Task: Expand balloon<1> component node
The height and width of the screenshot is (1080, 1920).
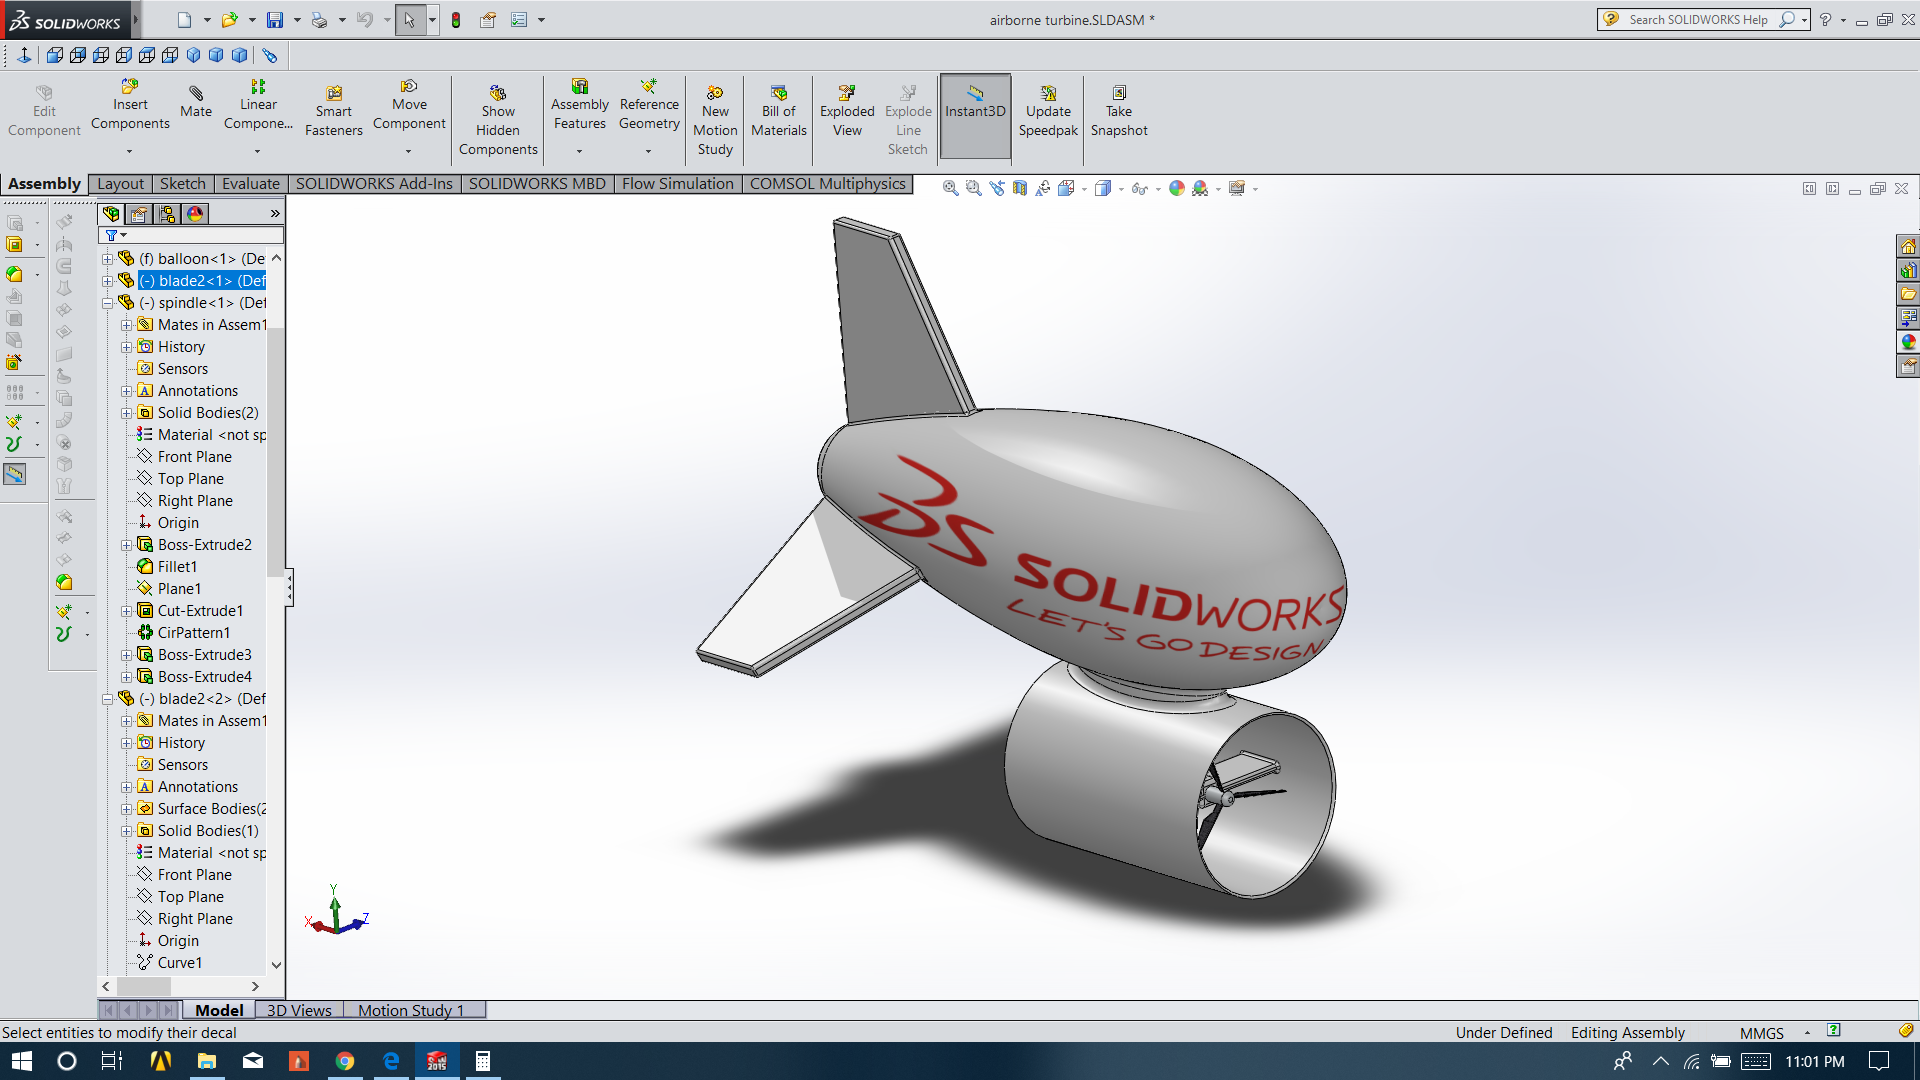Action: coord(107,259)
